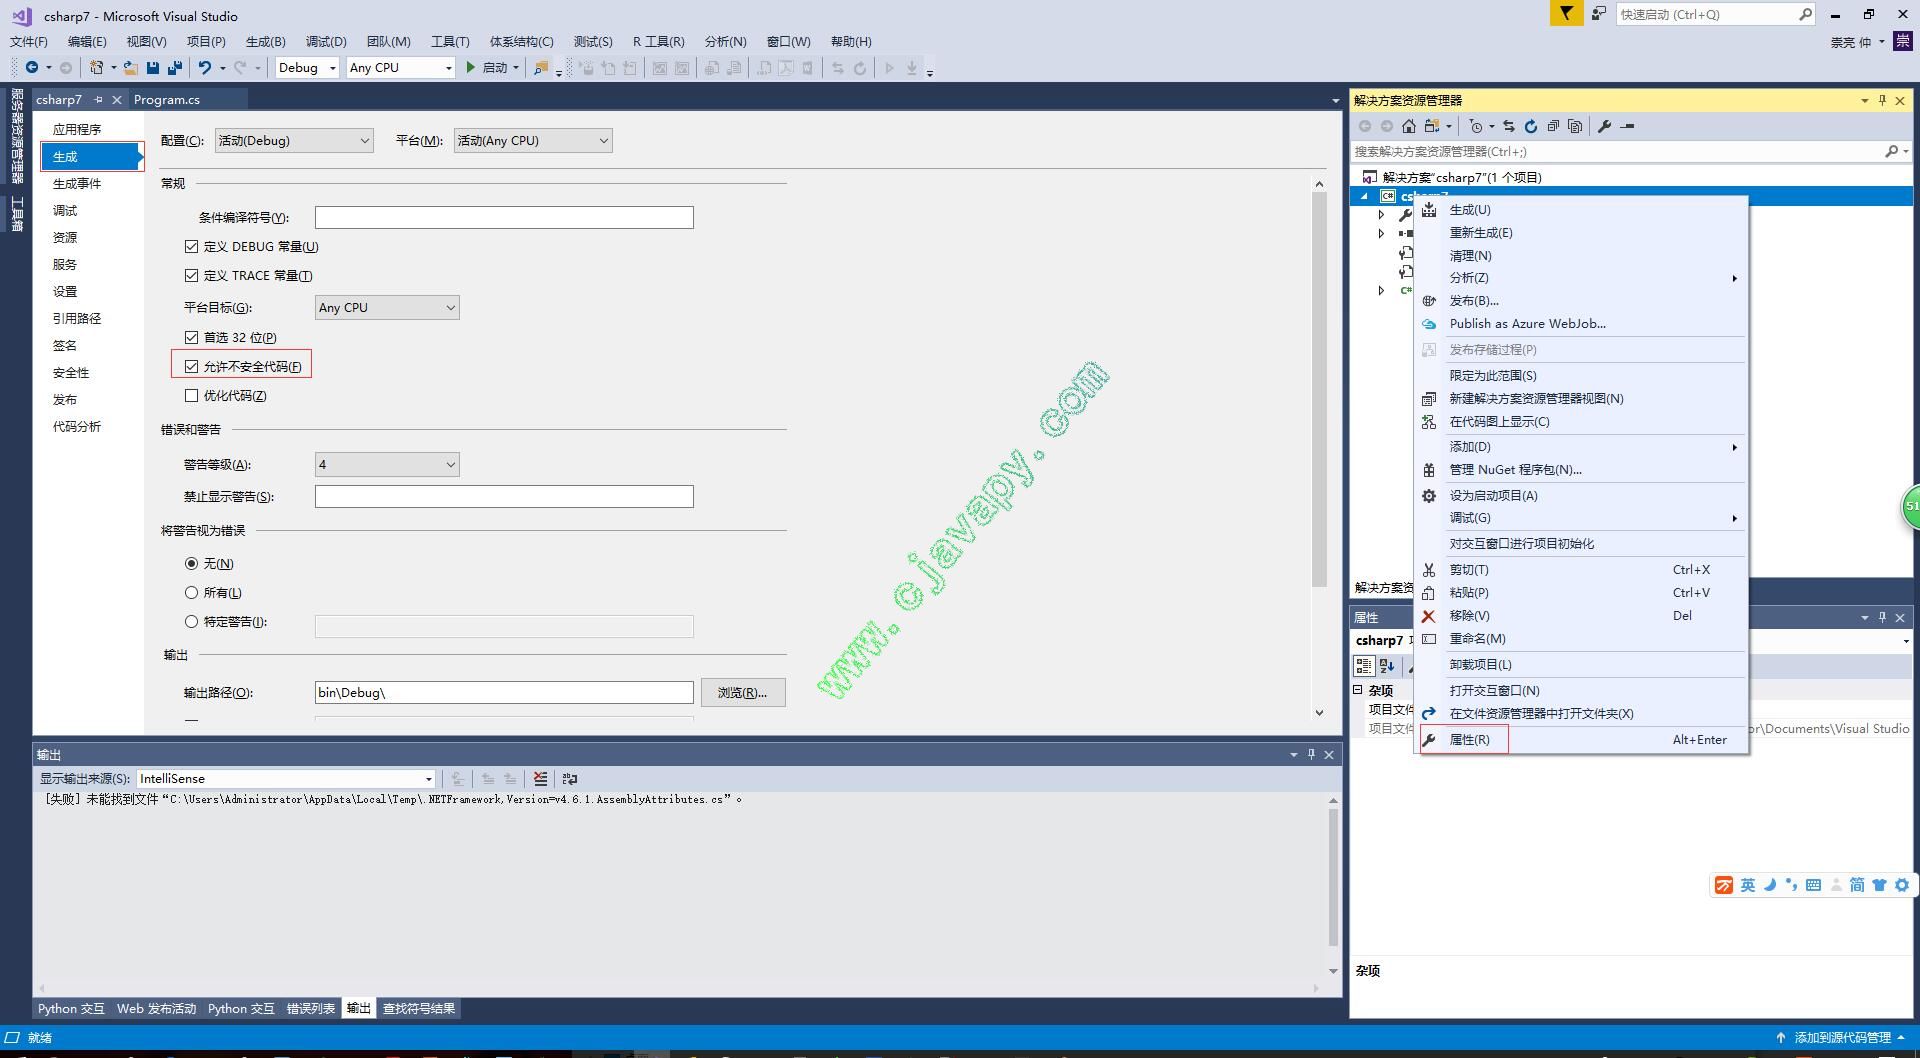Click the new project toolbar icon
This screenshot has width=1920, height=1058.
tap(96, 68)
